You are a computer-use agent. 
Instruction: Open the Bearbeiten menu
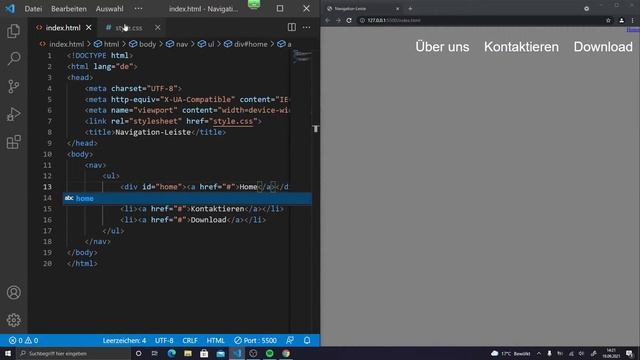pos(69,9)
